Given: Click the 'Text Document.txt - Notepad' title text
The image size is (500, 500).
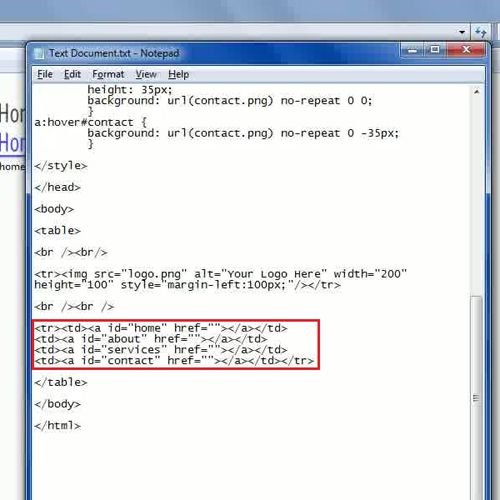Looking at the screenshot, I should click(114, 53).
